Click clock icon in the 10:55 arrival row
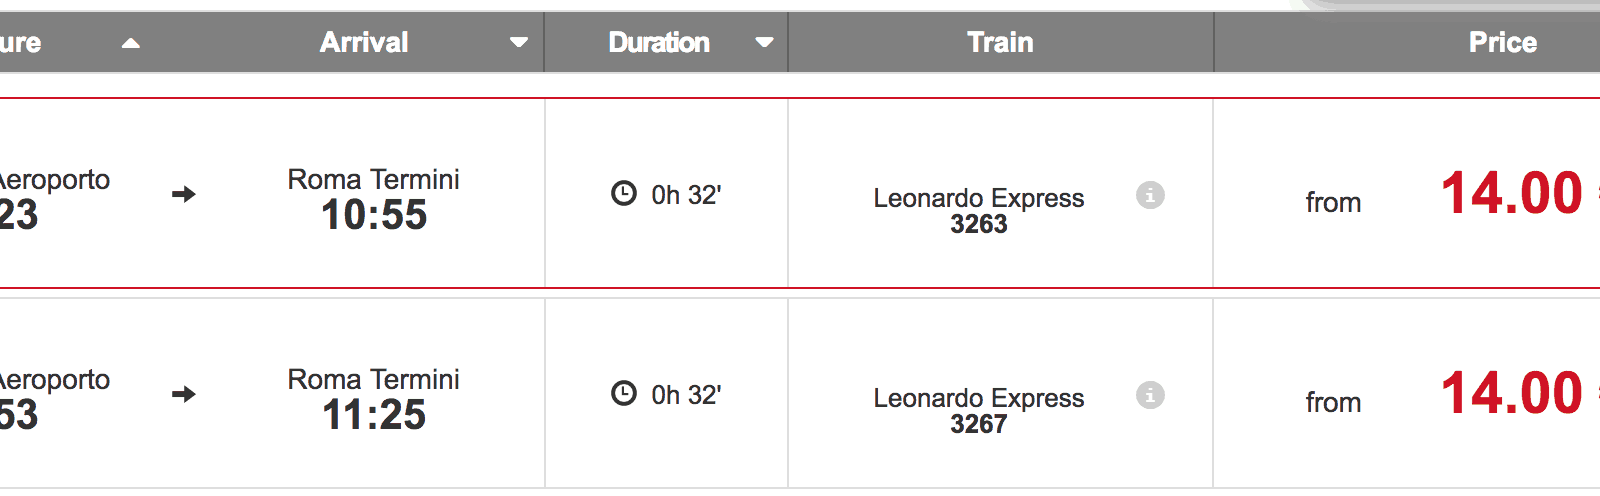 [x=624, y=193]
